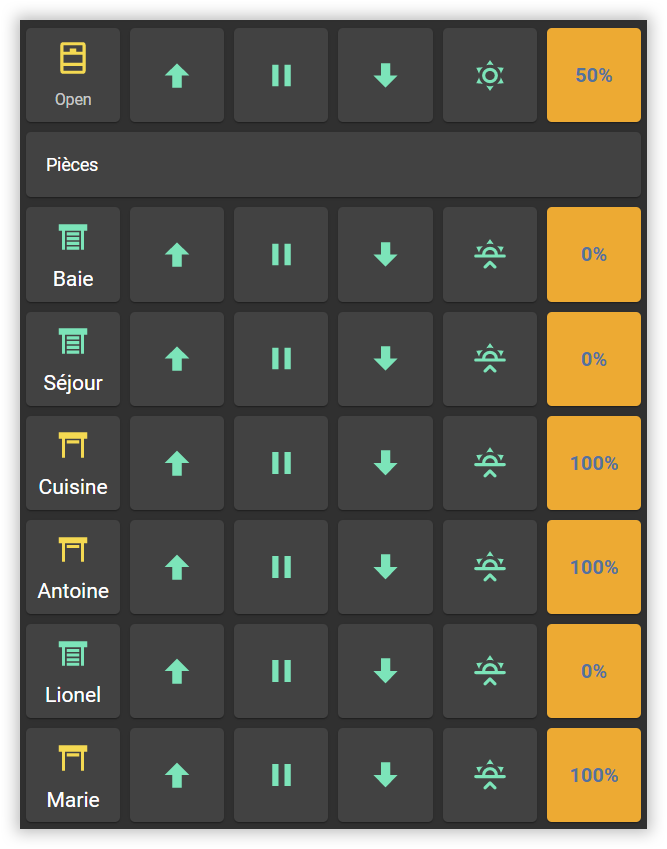Raise the Antoine shutter with up arrow

coord(177,567)
